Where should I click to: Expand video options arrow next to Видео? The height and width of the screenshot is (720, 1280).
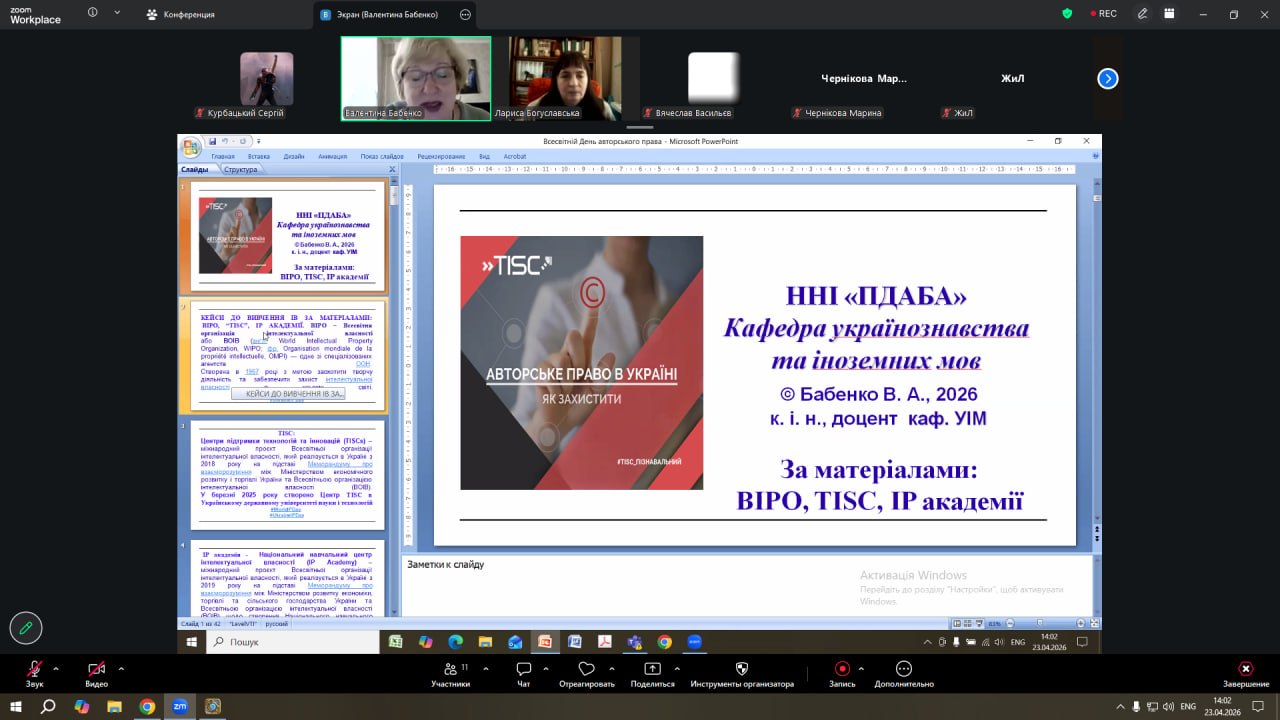[x=121, y=668]
